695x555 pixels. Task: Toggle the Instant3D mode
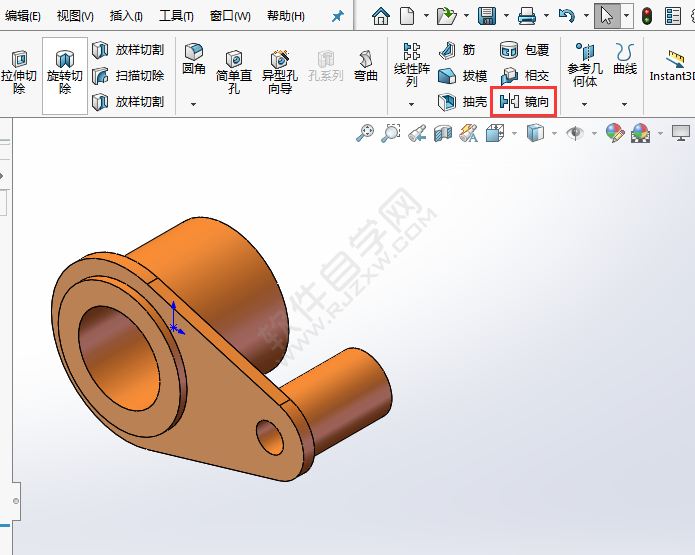tap(672, 66)
